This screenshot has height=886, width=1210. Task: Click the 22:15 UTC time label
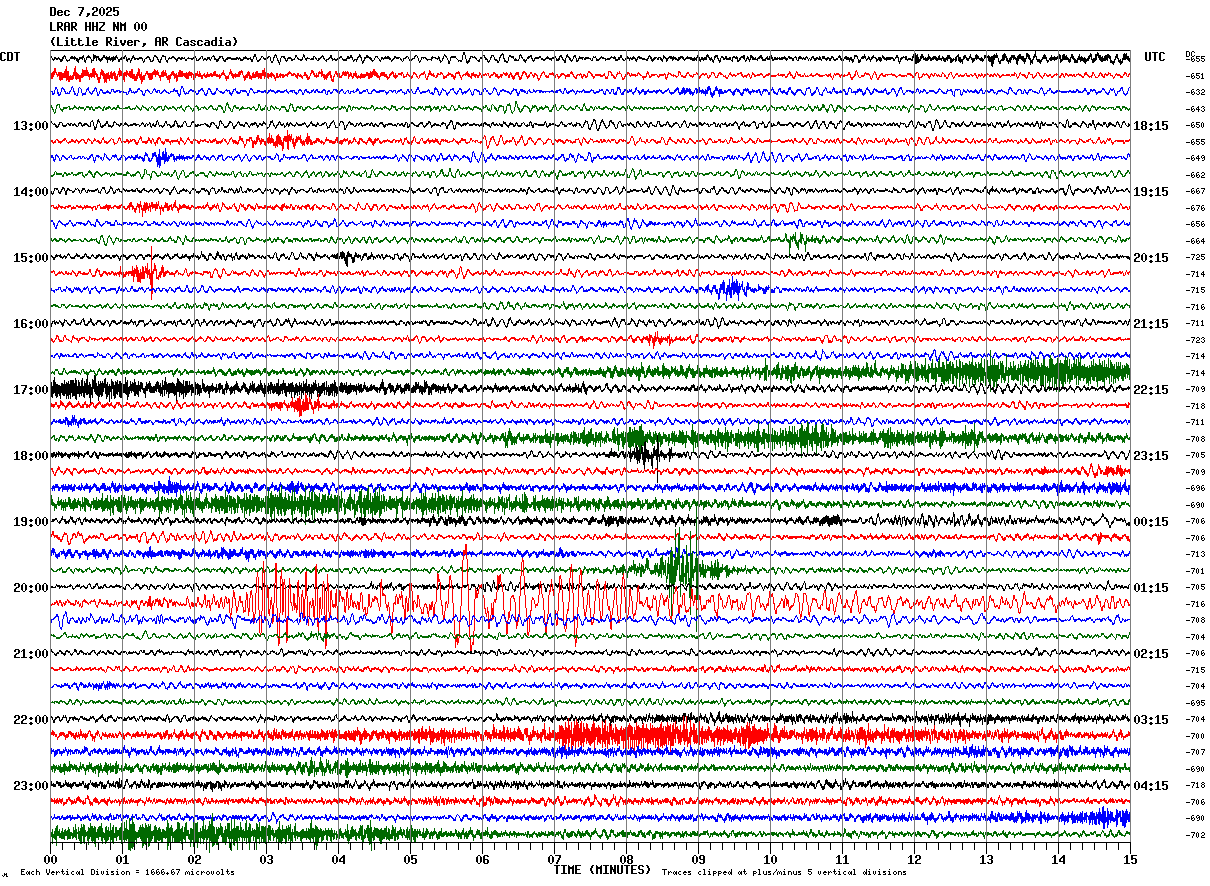(x=1151, y=390)
